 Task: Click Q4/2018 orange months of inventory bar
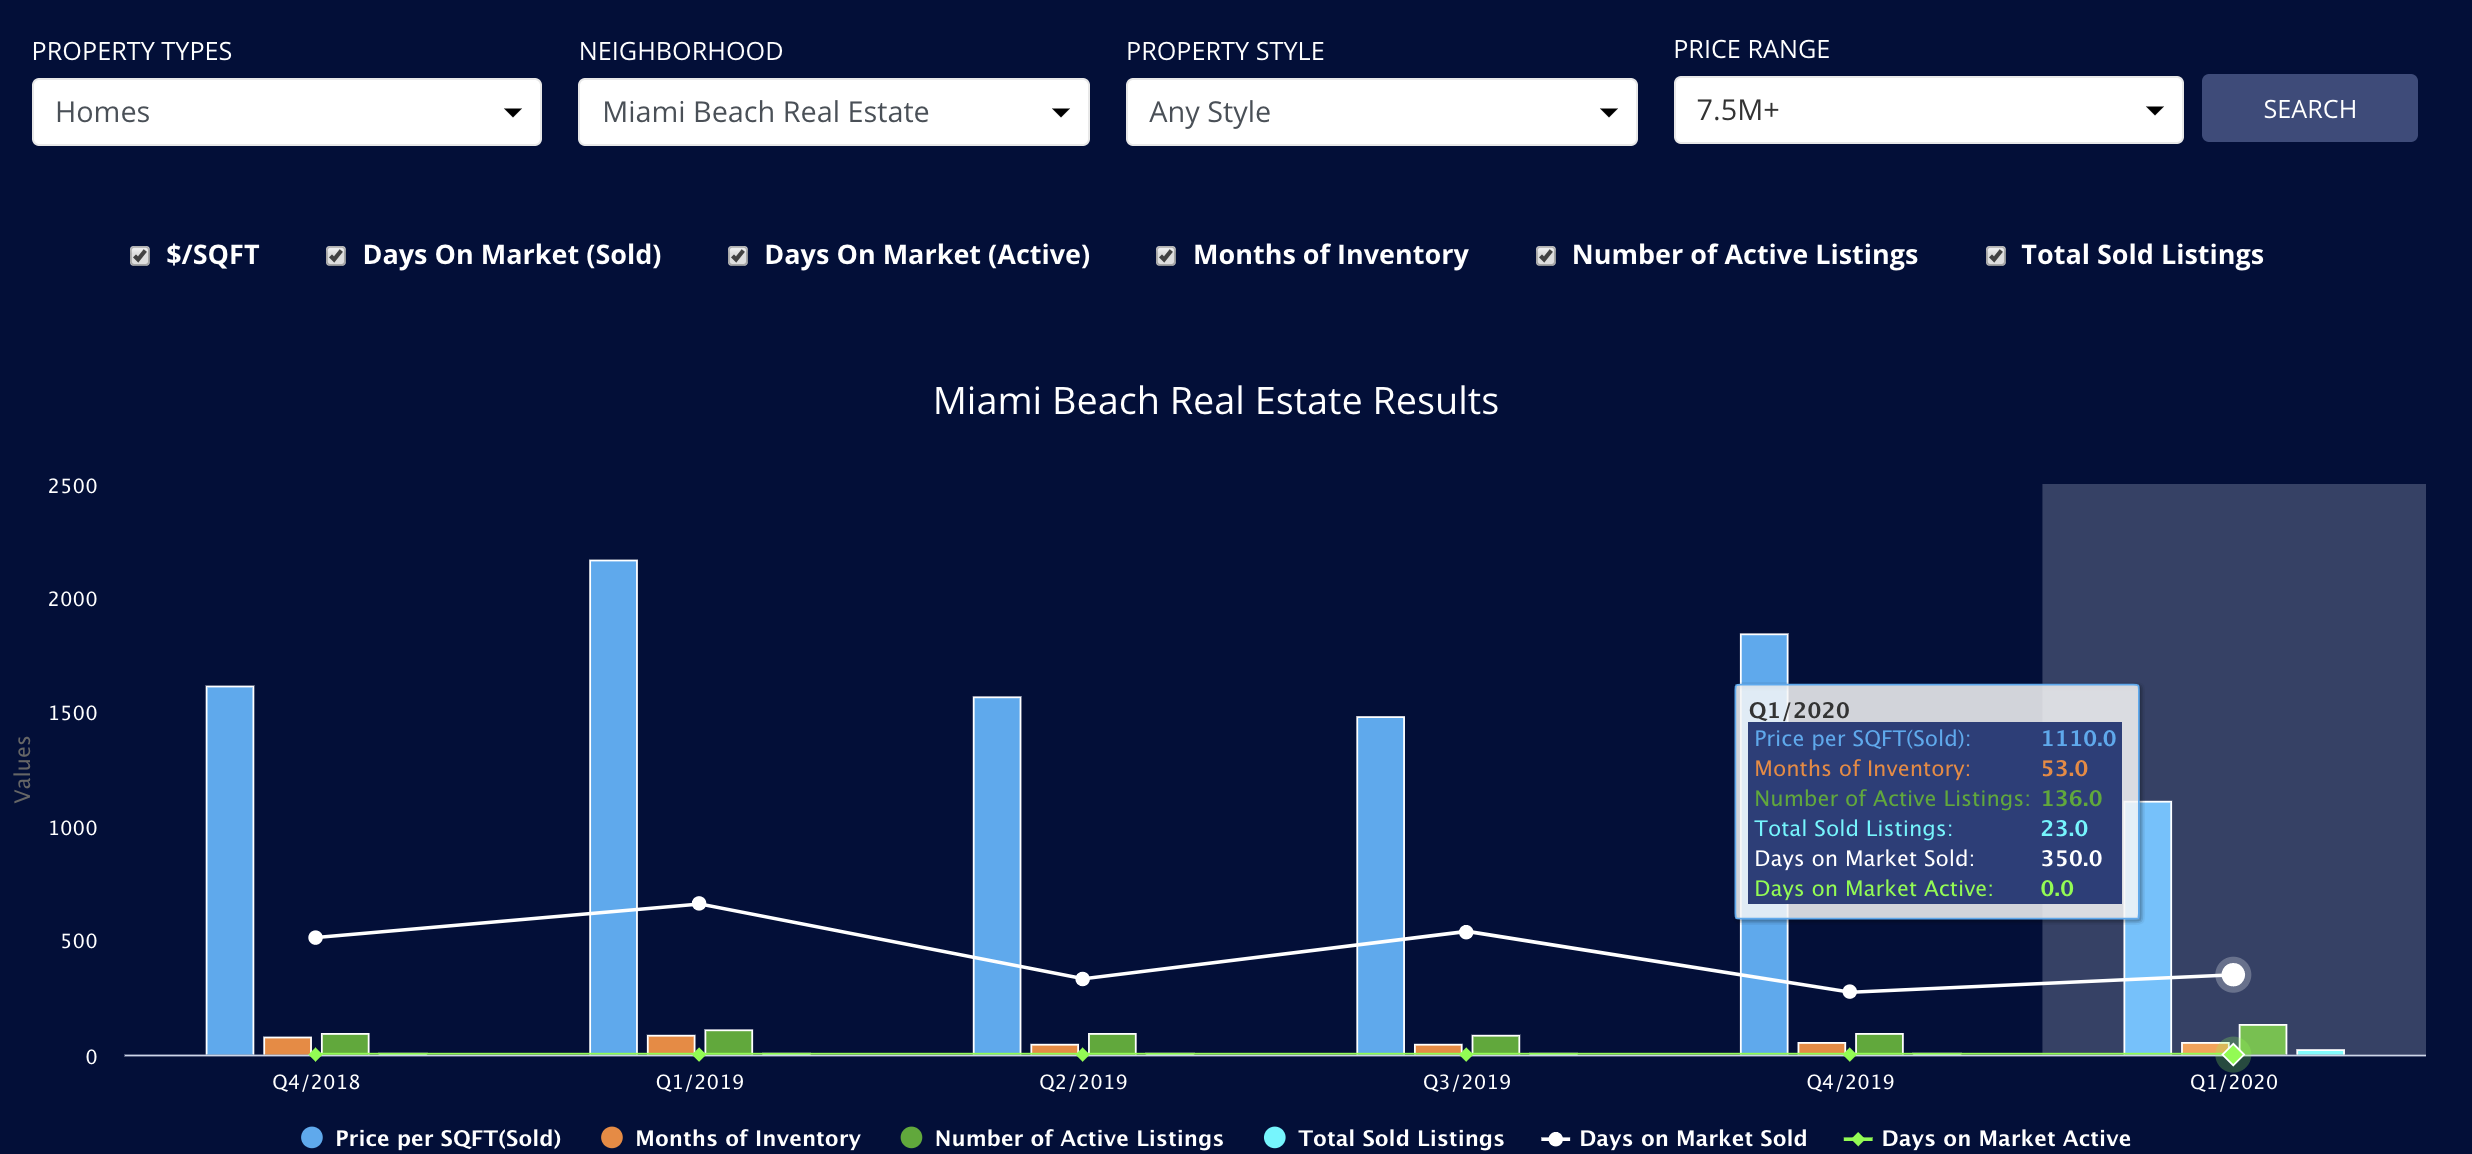[287, 1046]
